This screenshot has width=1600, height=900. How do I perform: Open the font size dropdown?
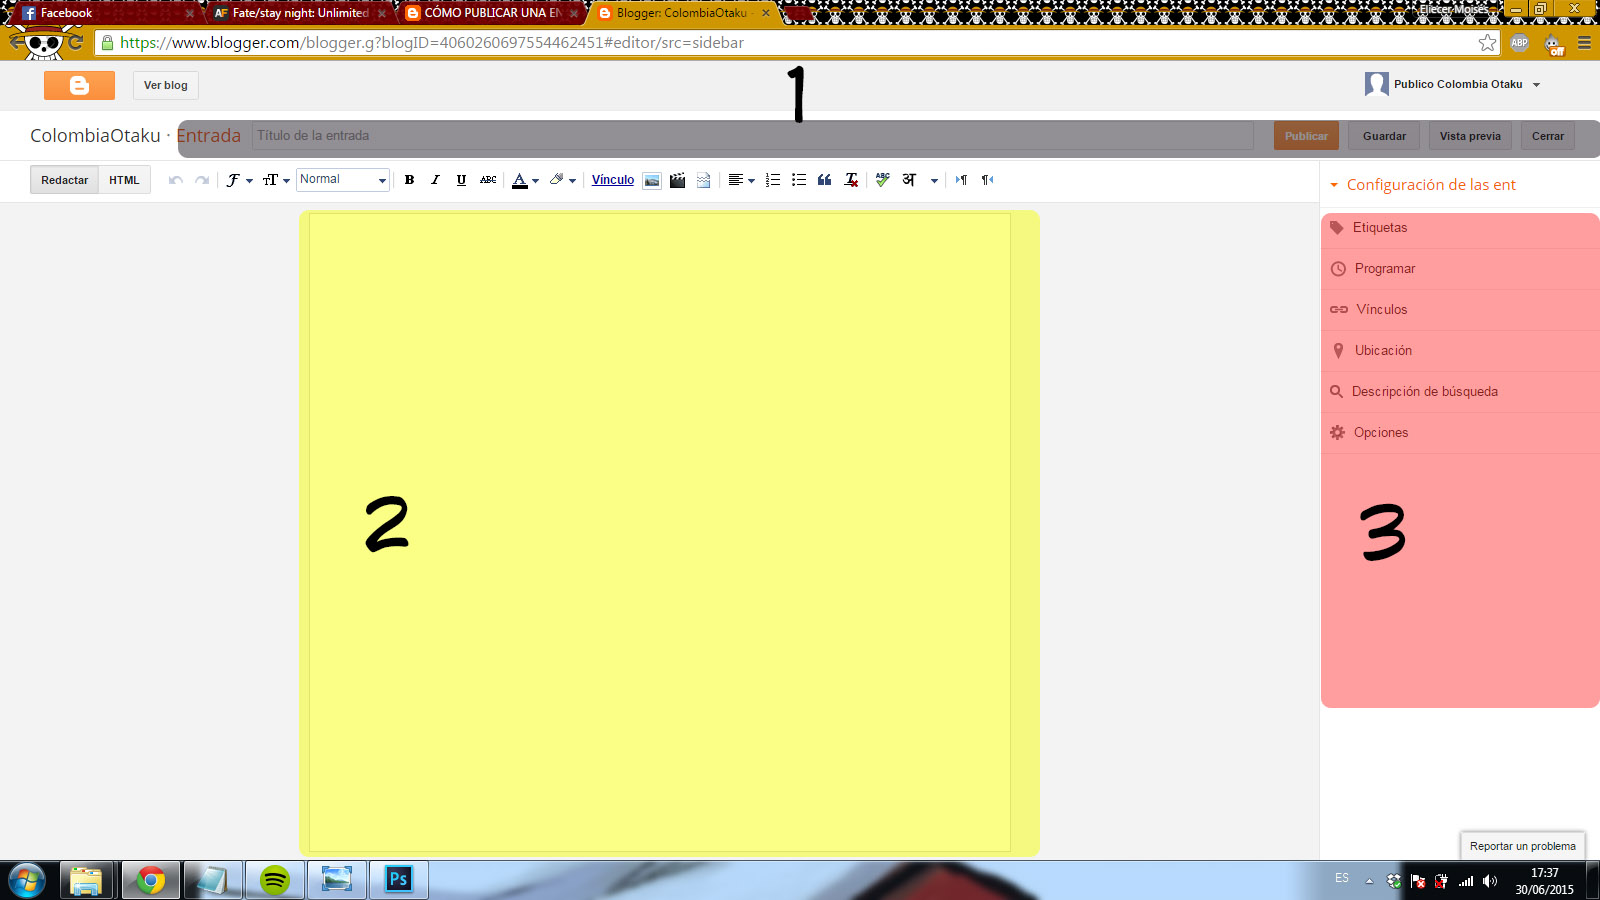[x=276, y=180]
